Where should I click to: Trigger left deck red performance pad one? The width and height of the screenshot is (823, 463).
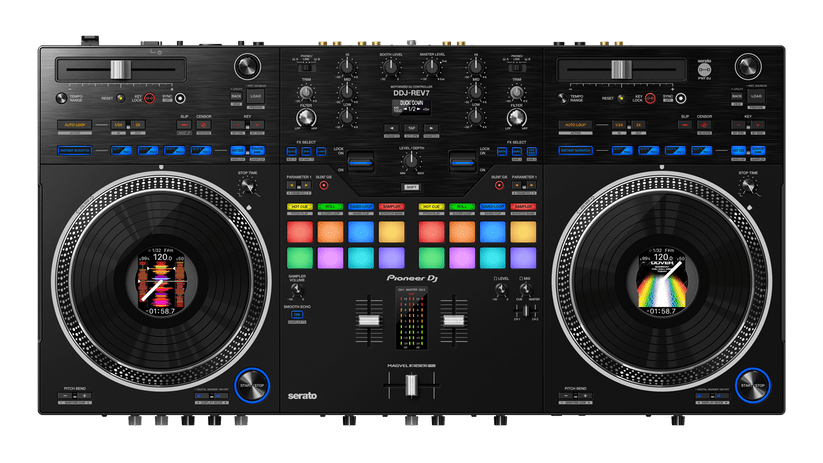tap(300, 232)
